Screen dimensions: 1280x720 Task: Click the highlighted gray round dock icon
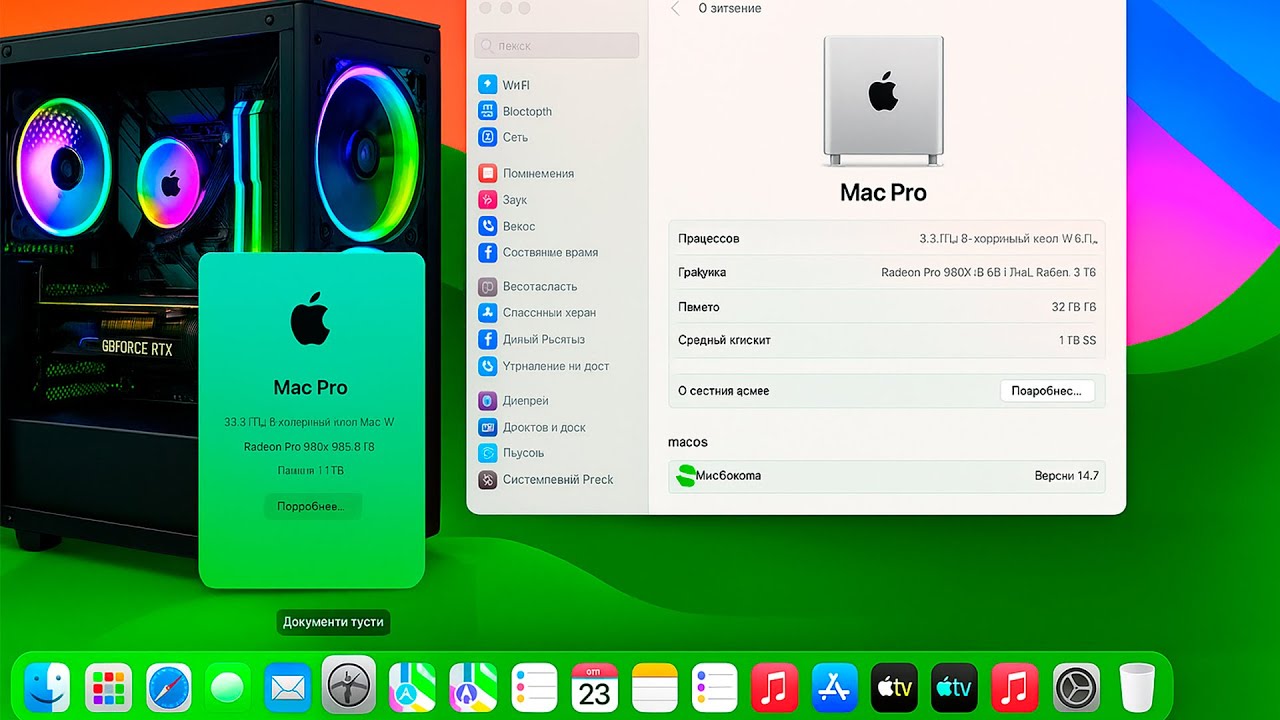(x=349, y=685)
